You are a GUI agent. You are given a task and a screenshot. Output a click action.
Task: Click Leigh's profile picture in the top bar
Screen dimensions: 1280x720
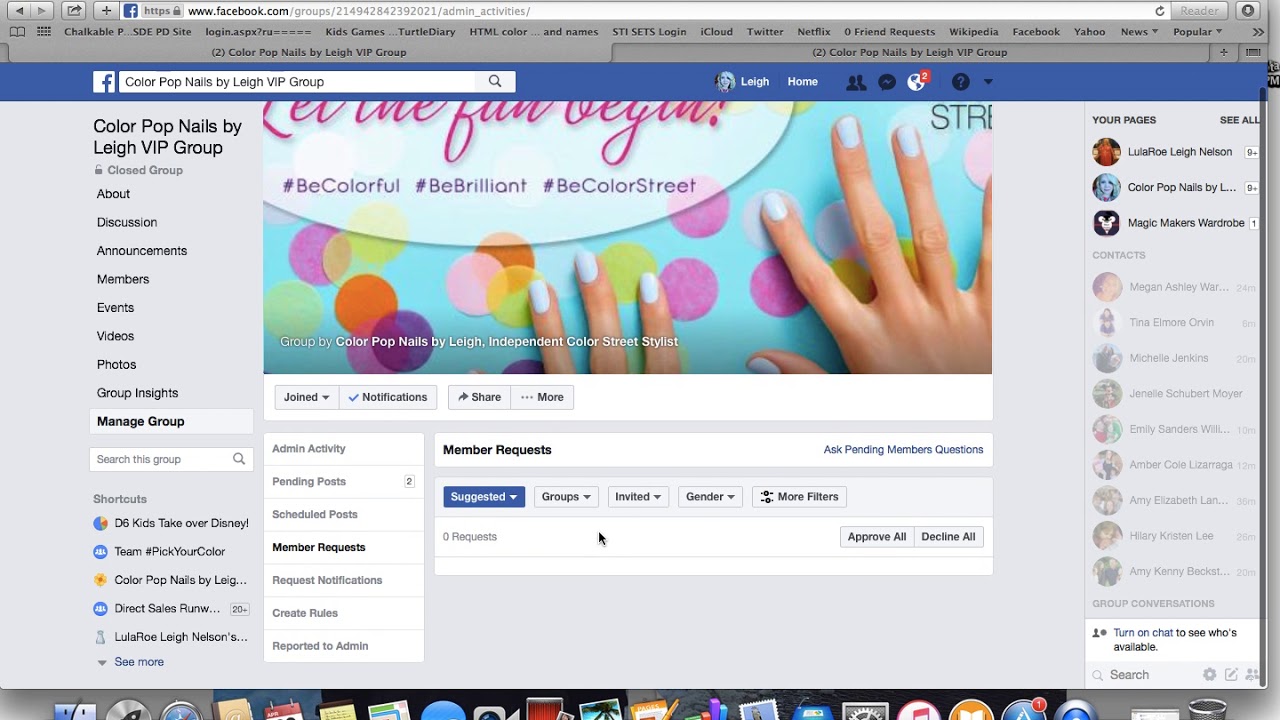click(725, 82)
